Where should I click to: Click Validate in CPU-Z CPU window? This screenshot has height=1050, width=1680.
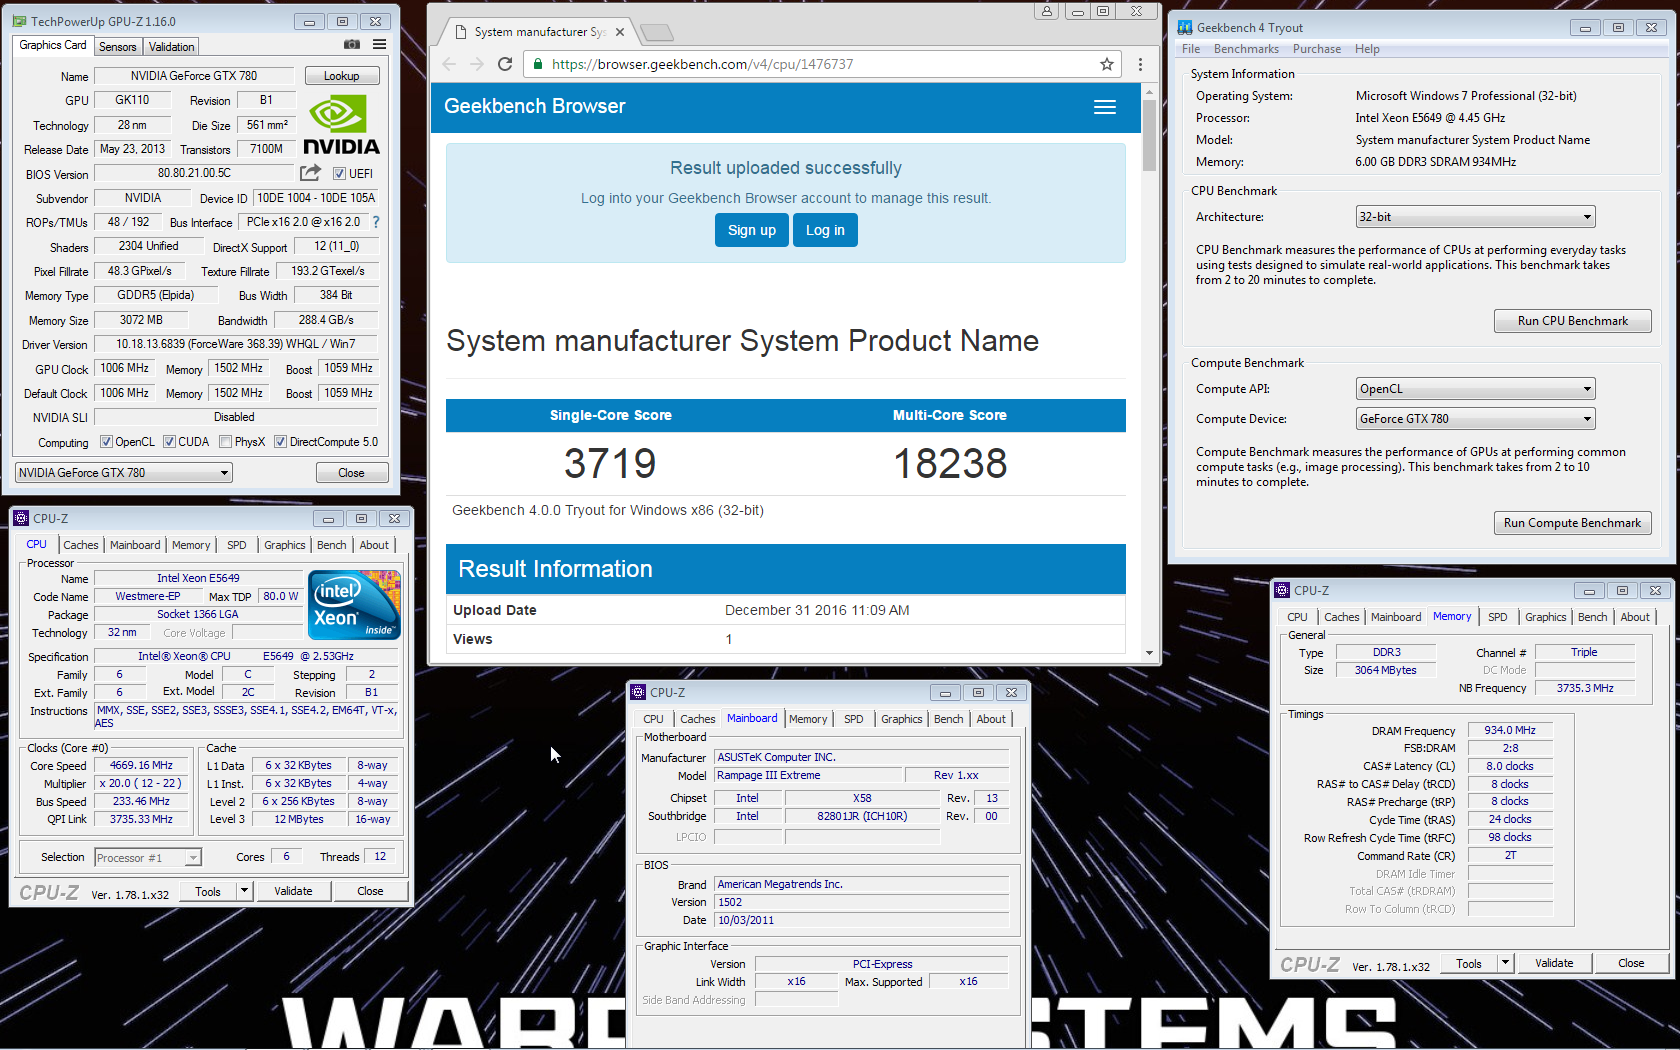293,891
